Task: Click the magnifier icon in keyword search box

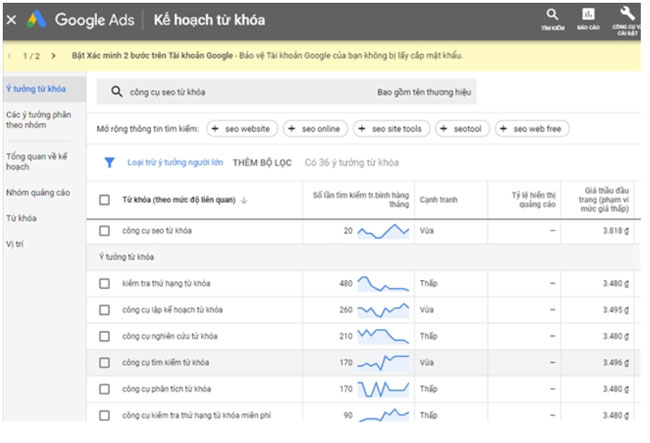Action: (x=116, y=92)
